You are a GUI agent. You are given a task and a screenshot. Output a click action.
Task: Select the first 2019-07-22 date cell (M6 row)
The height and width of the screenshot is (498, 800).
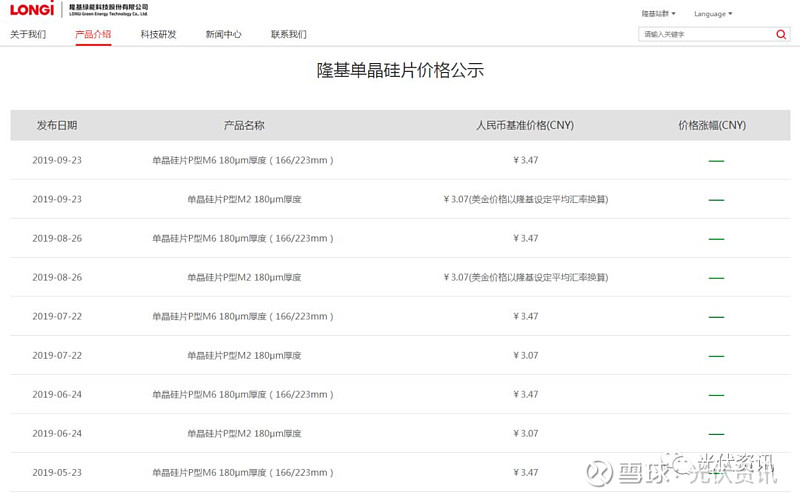pos(57,316)
